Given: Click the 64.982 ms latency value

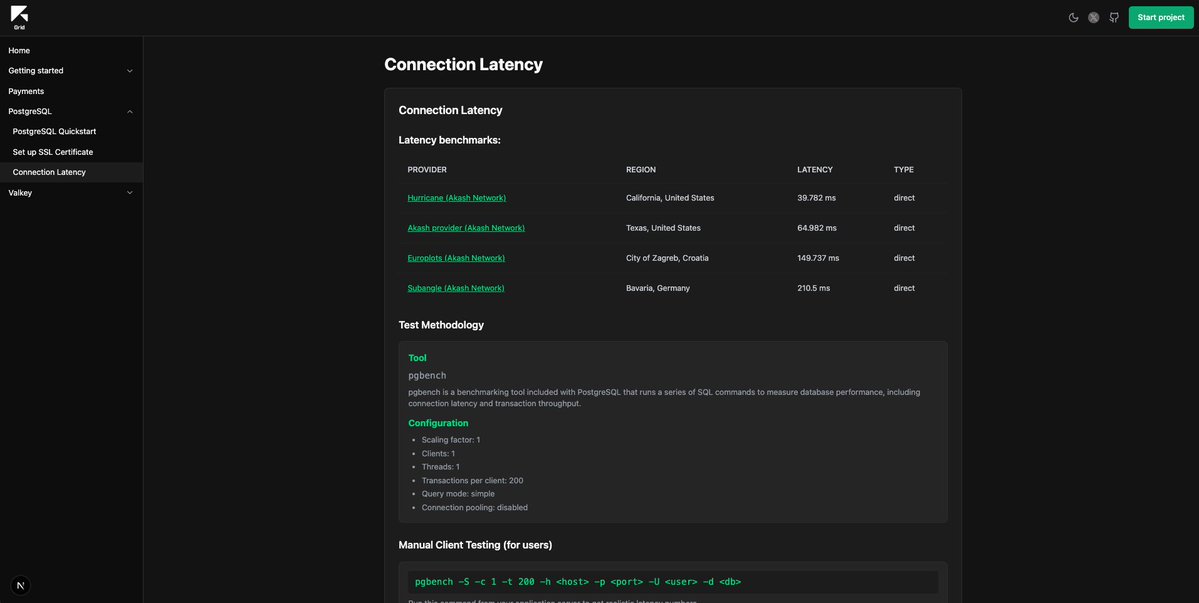Looking at the screenshot, I should [817, 228].
